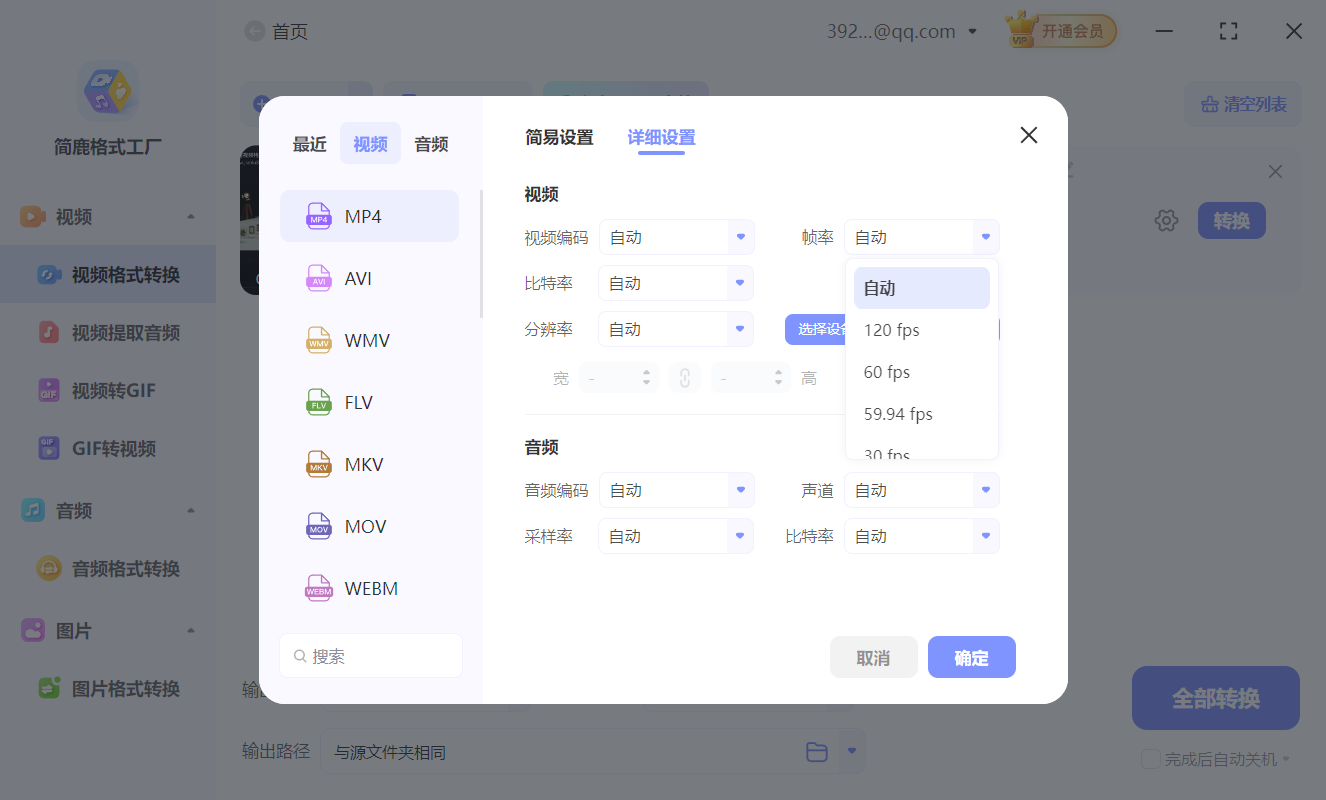Screen dimensions: 1326x800
Task: Open the 采样率 dropdown
Action: pyautogui.click(x=675, y=536)
